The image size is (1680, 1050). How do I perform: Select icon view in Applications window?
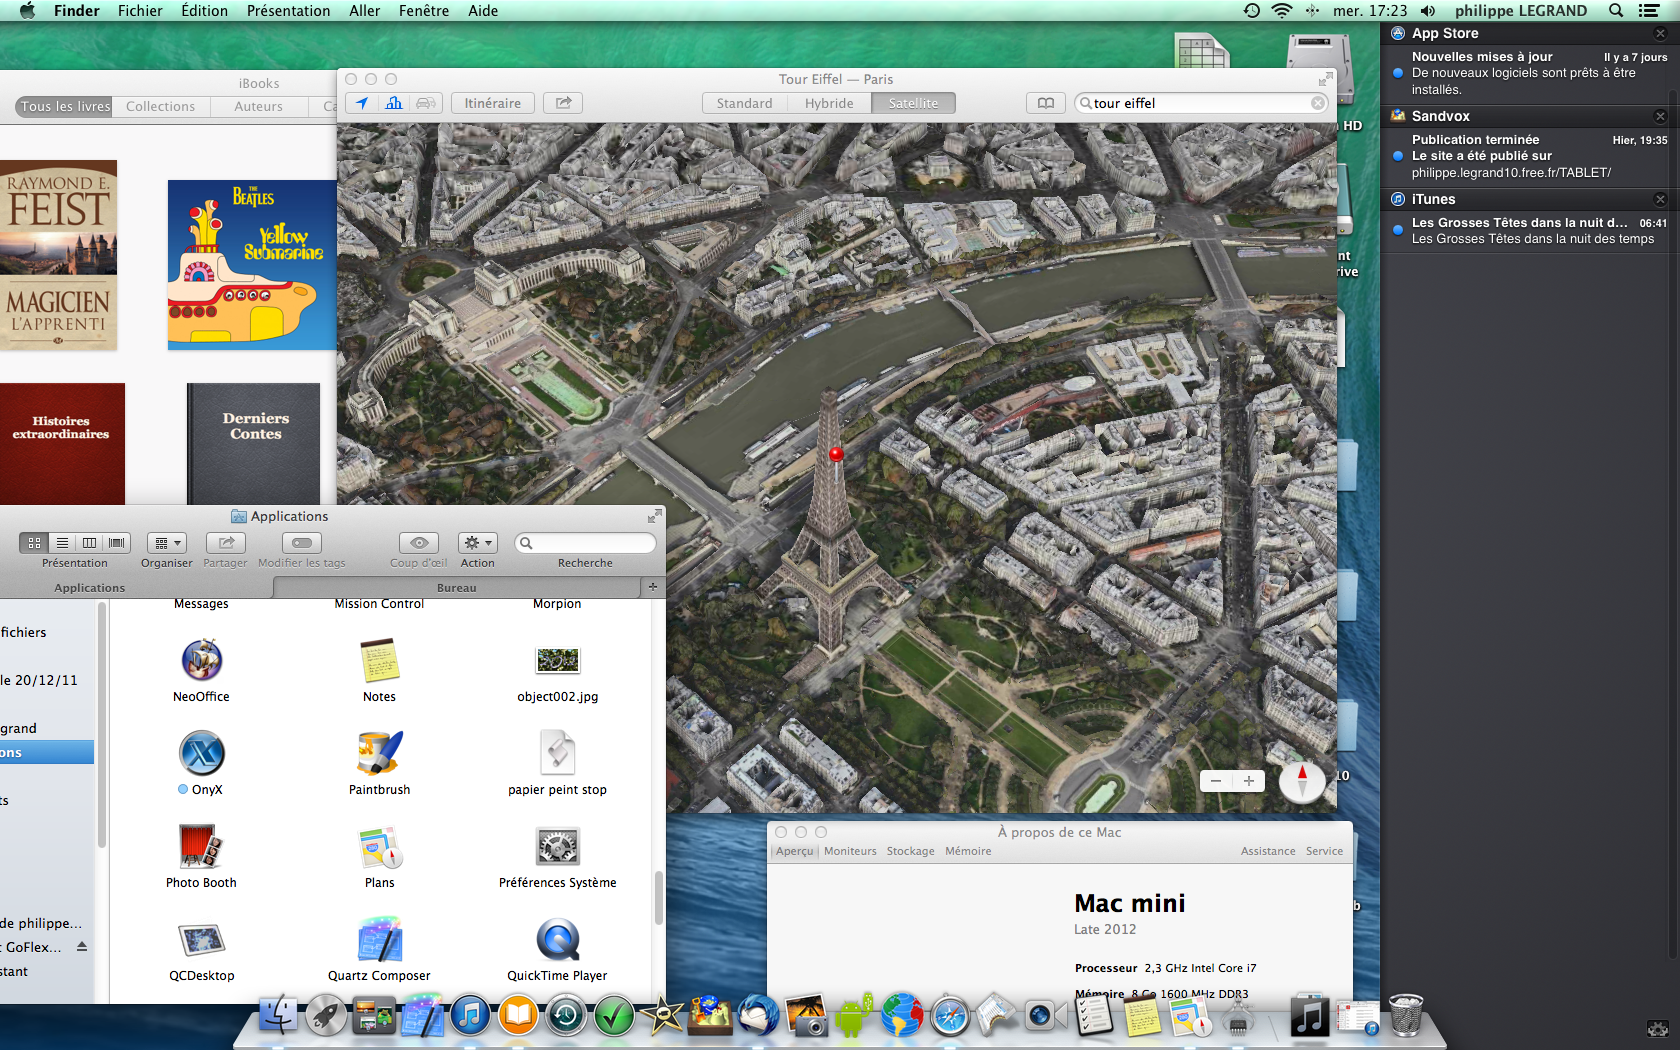coord(34,543)
